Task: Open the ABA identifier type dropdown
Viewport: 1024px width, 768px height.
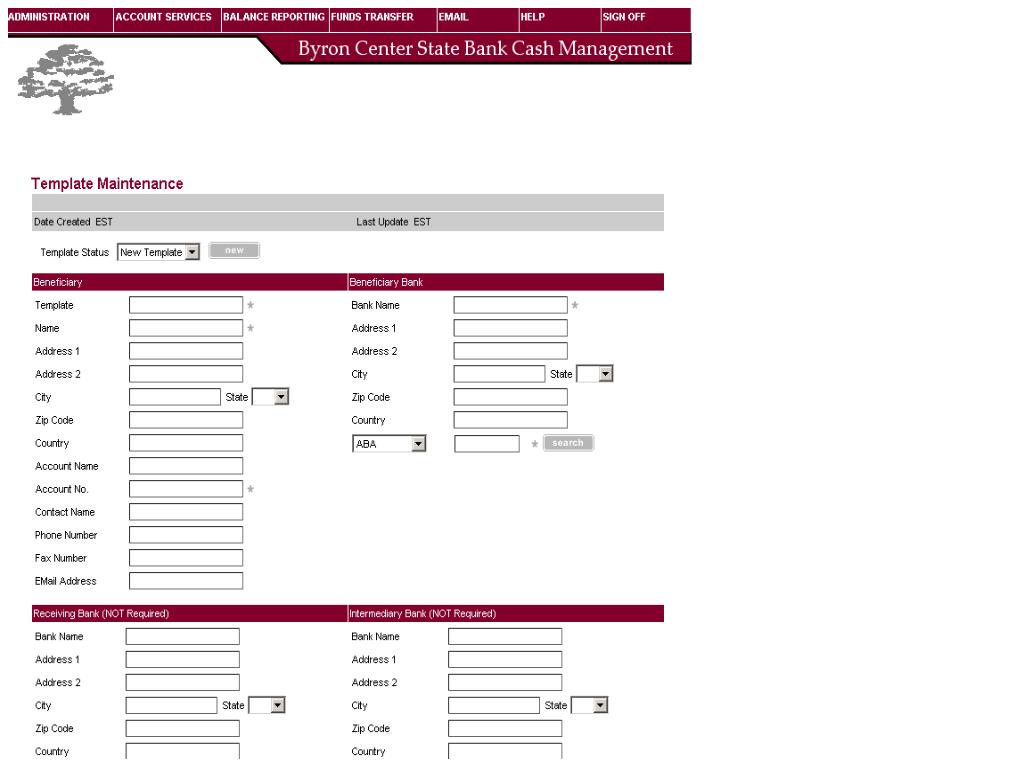Action: pyautogui.click(x=389, y=443)
